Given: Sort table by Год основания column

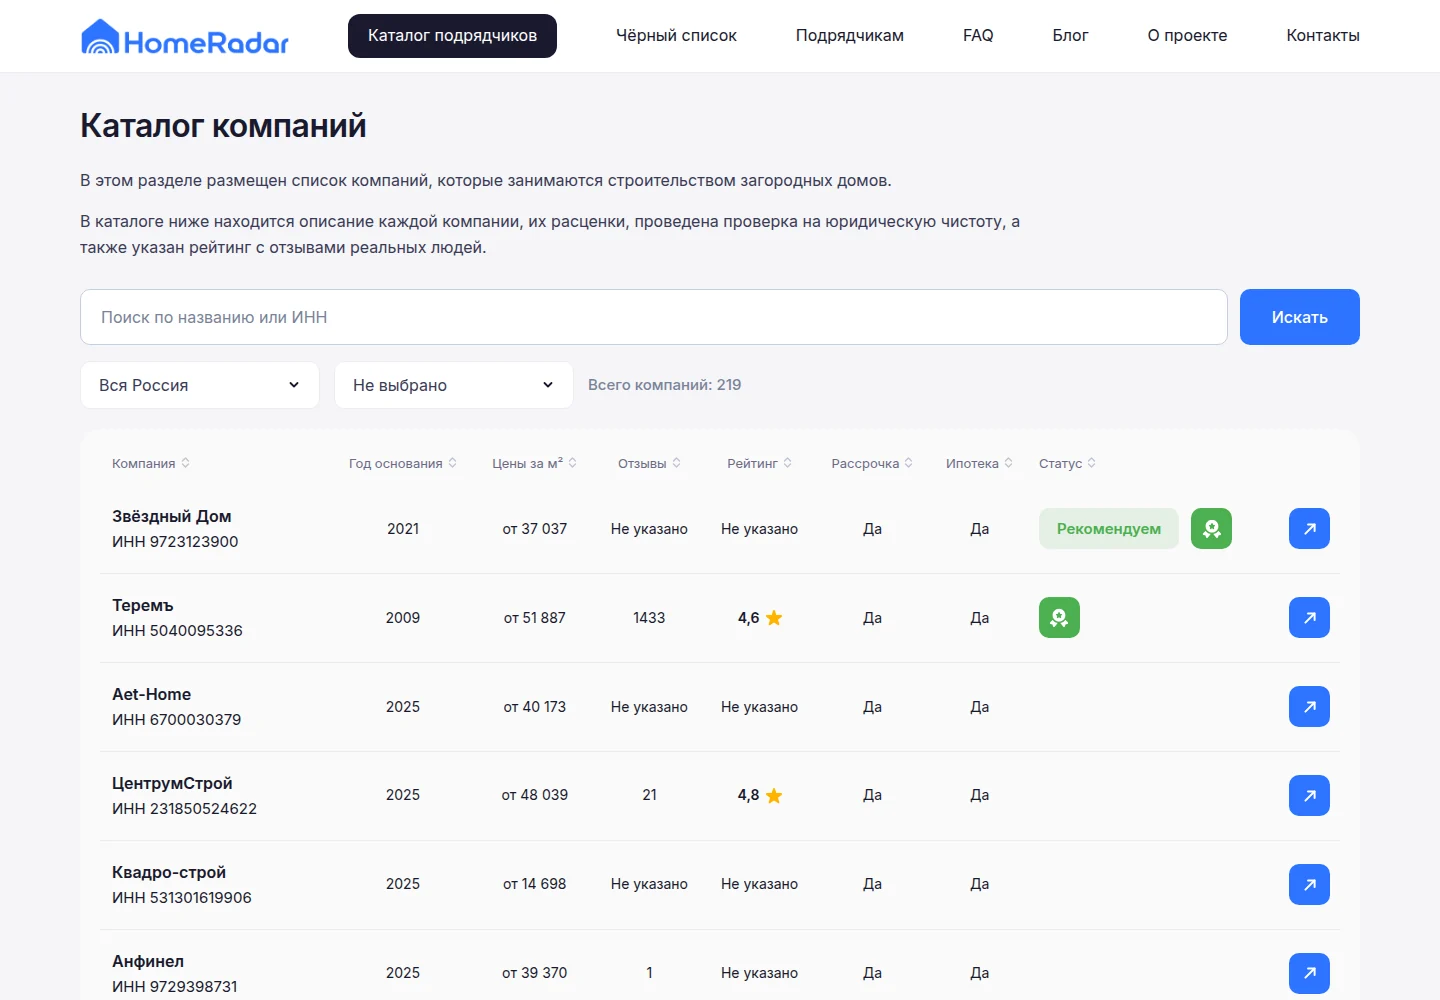Looking at the screenshot, I should tap(403, 463).
